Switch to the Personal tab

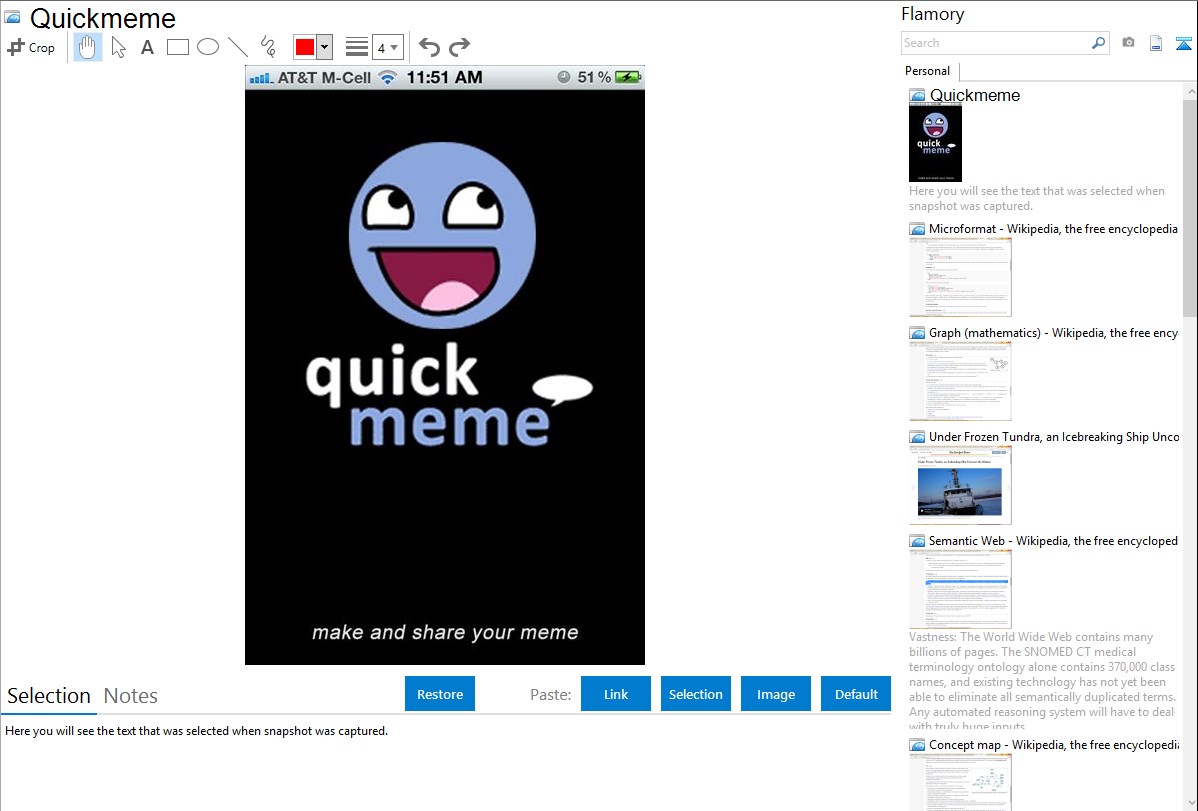pos(928,71)
